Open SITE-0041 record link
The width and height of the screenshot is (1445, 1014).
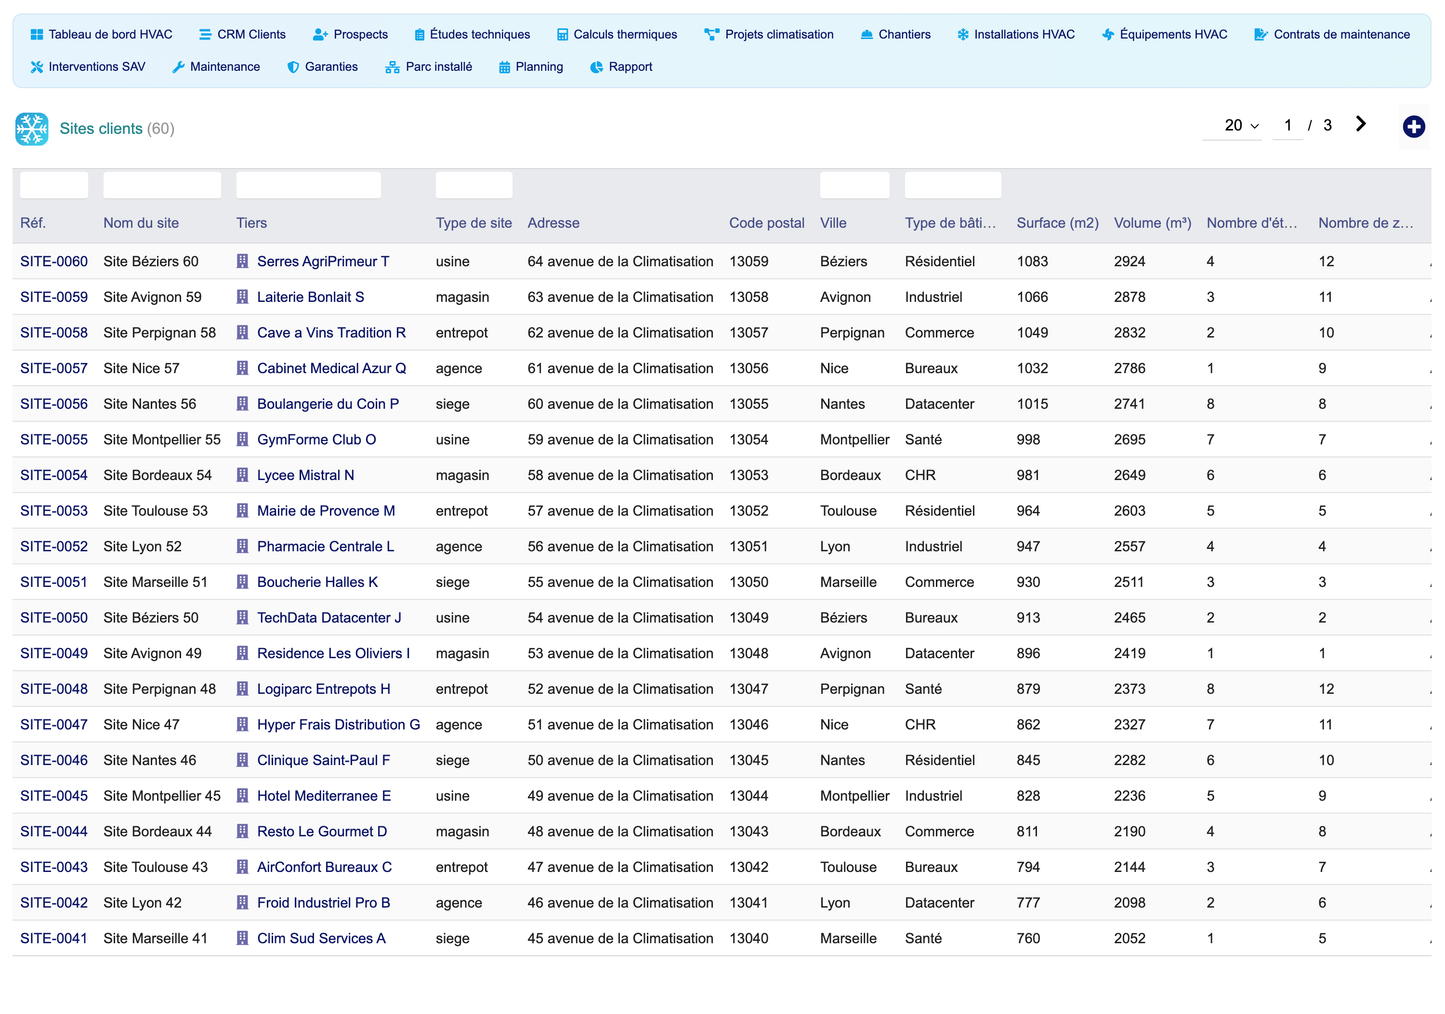coord(54,938)
